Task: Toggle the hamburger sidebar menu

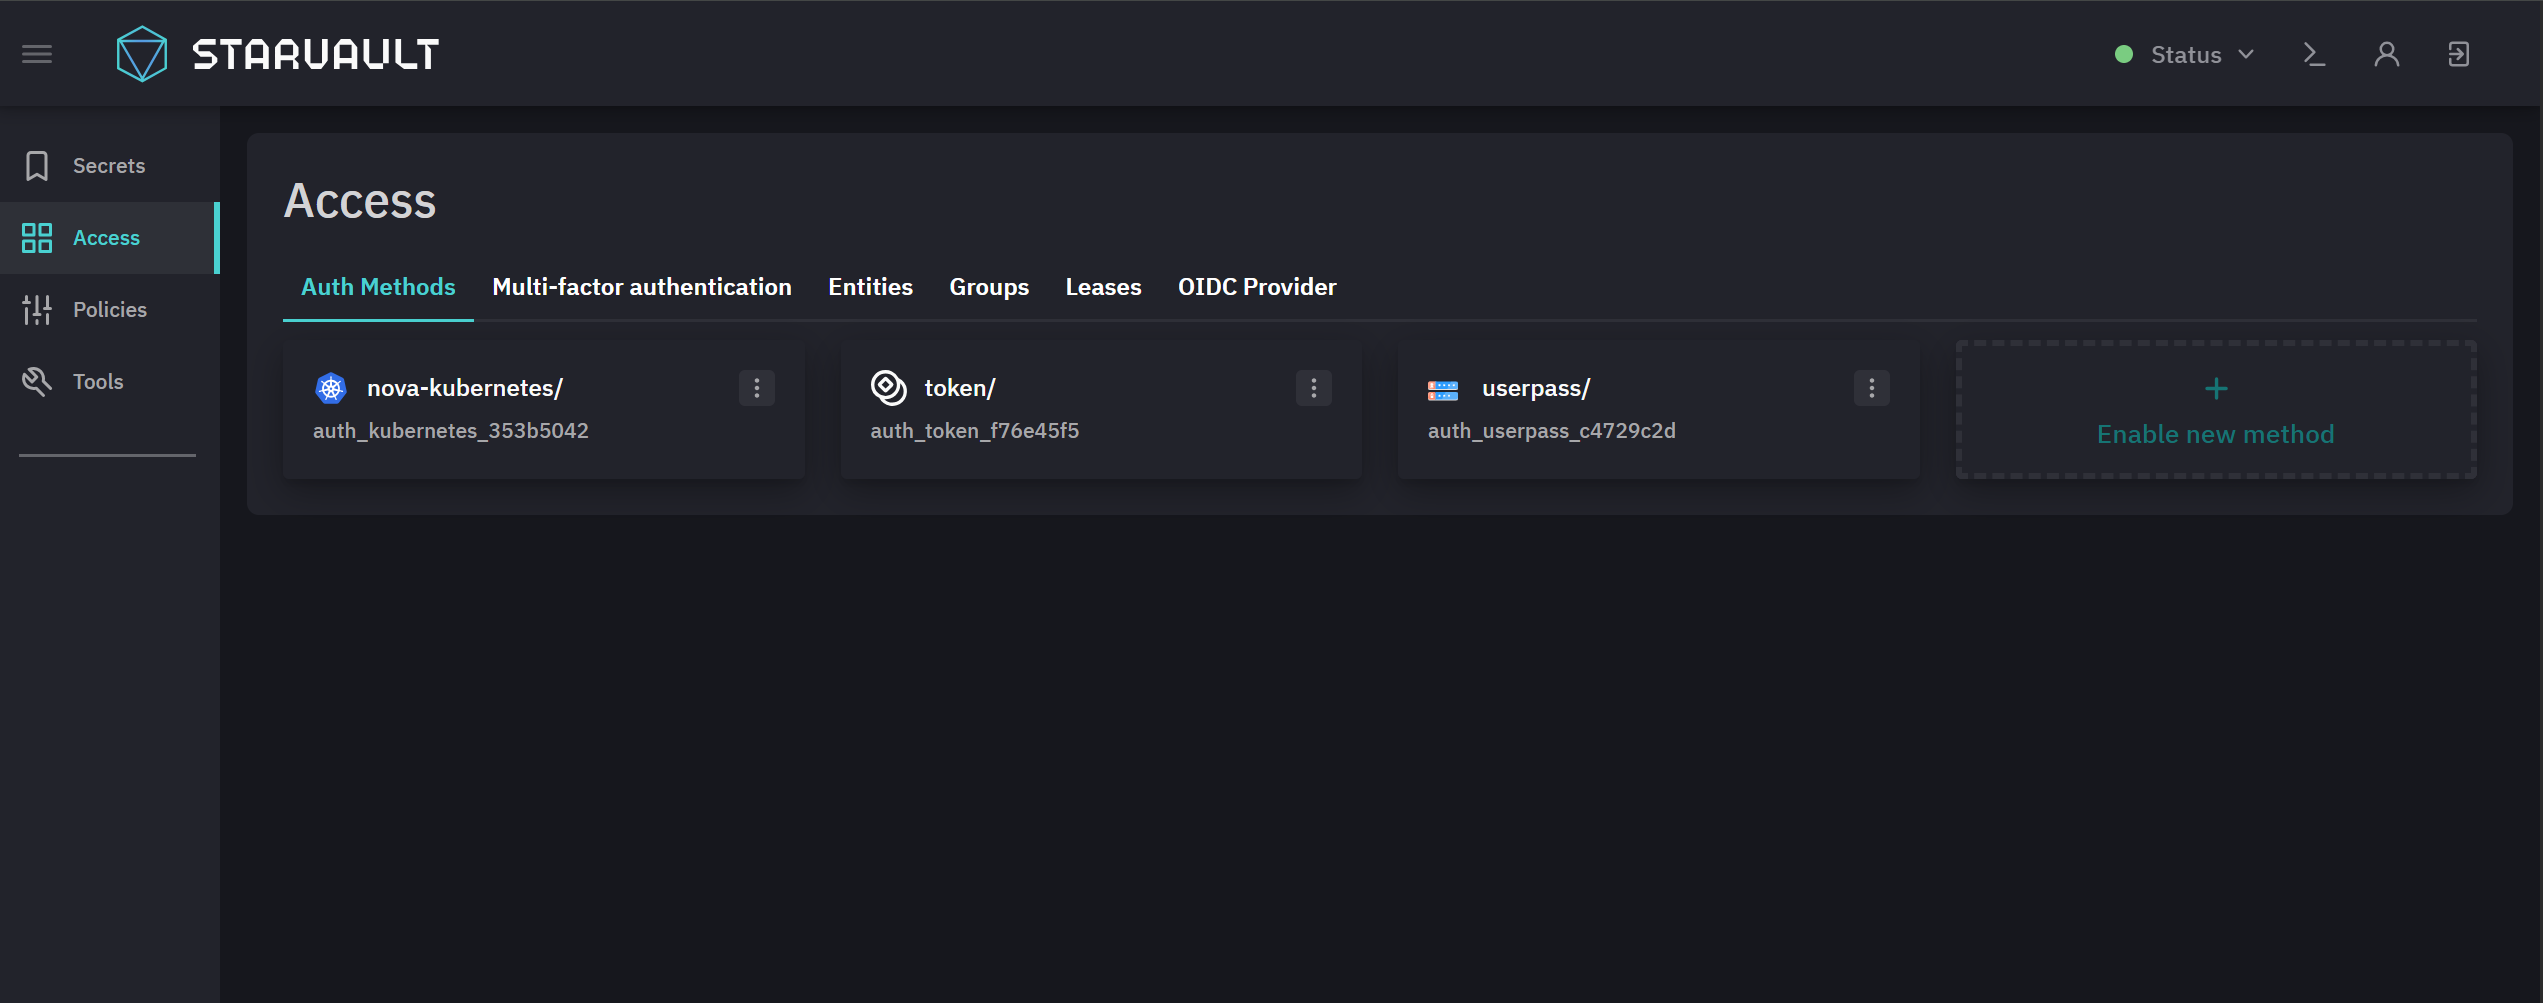Action: point(37,54)
